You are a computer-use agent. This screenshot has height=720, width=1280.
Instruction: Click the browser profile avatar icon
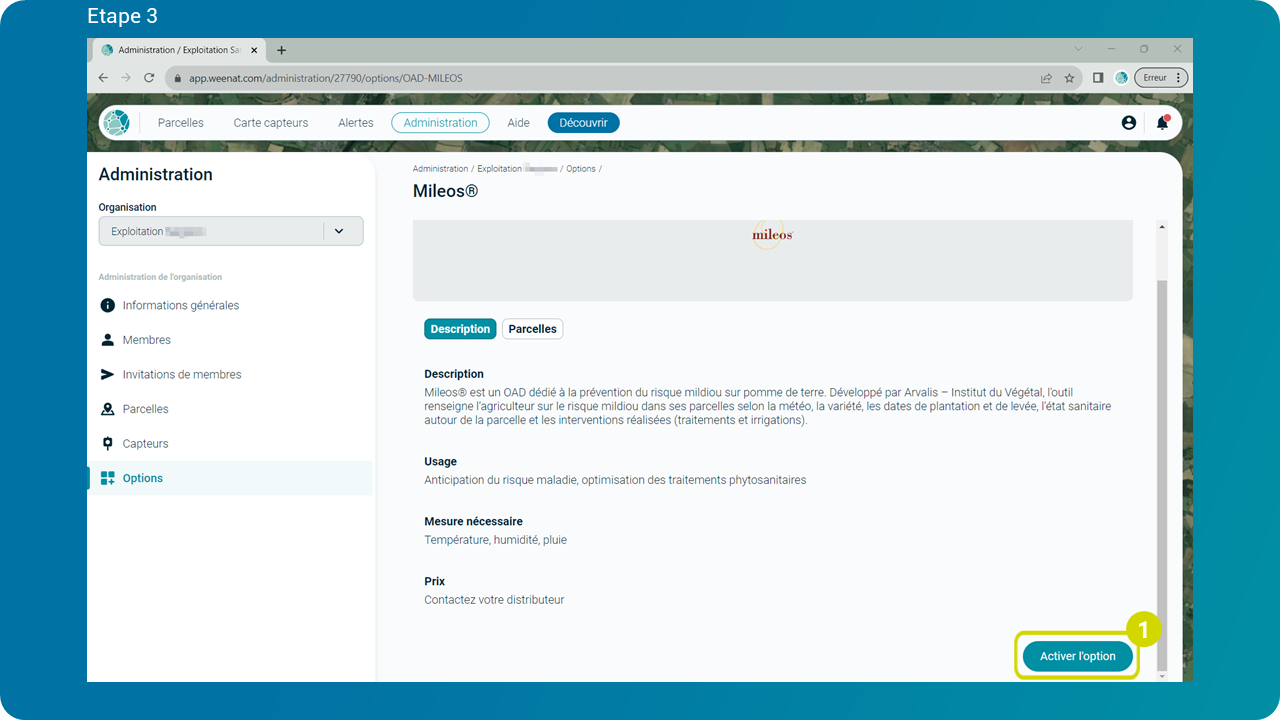1121,78
